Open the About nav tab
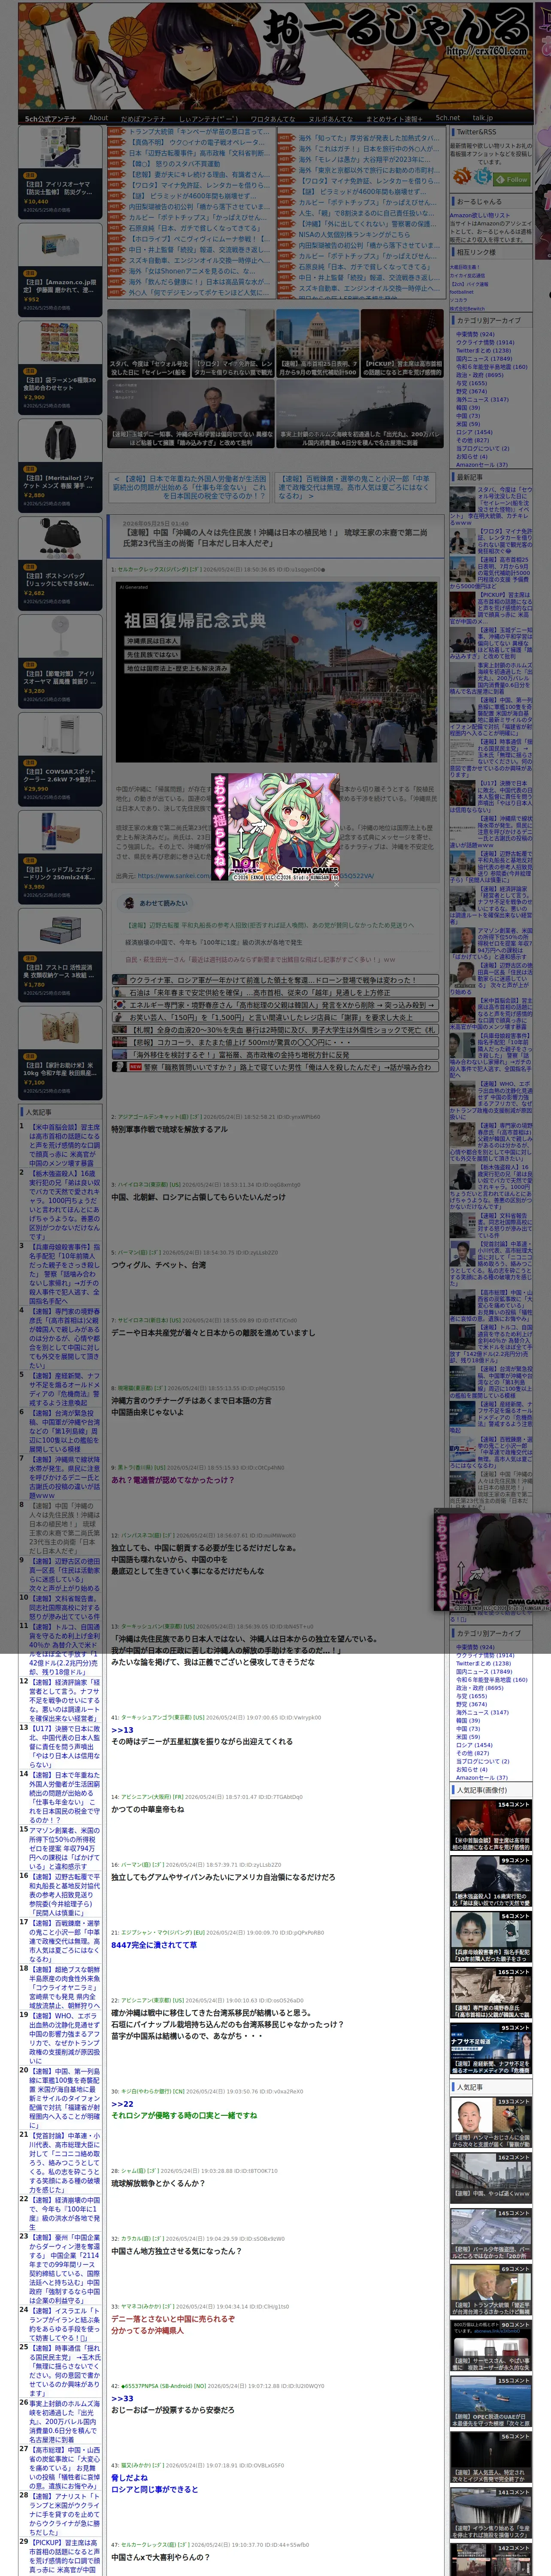This screenshot has height=2576, width=551. 98,118
